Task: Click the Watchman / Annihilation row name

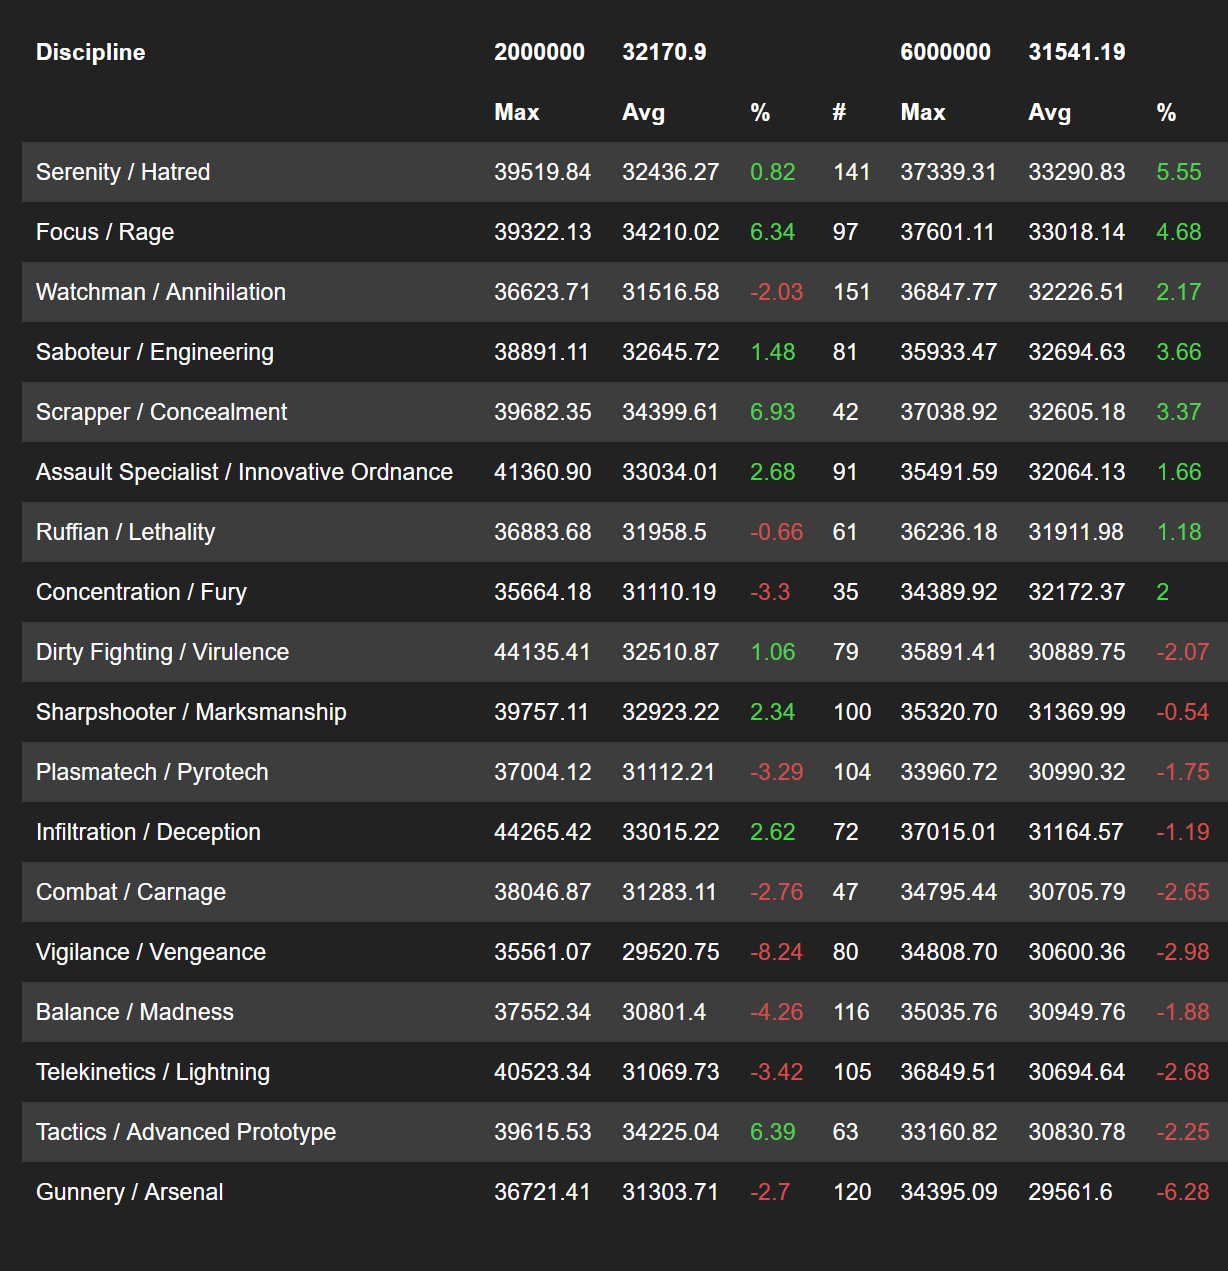Action: (161, 292)
